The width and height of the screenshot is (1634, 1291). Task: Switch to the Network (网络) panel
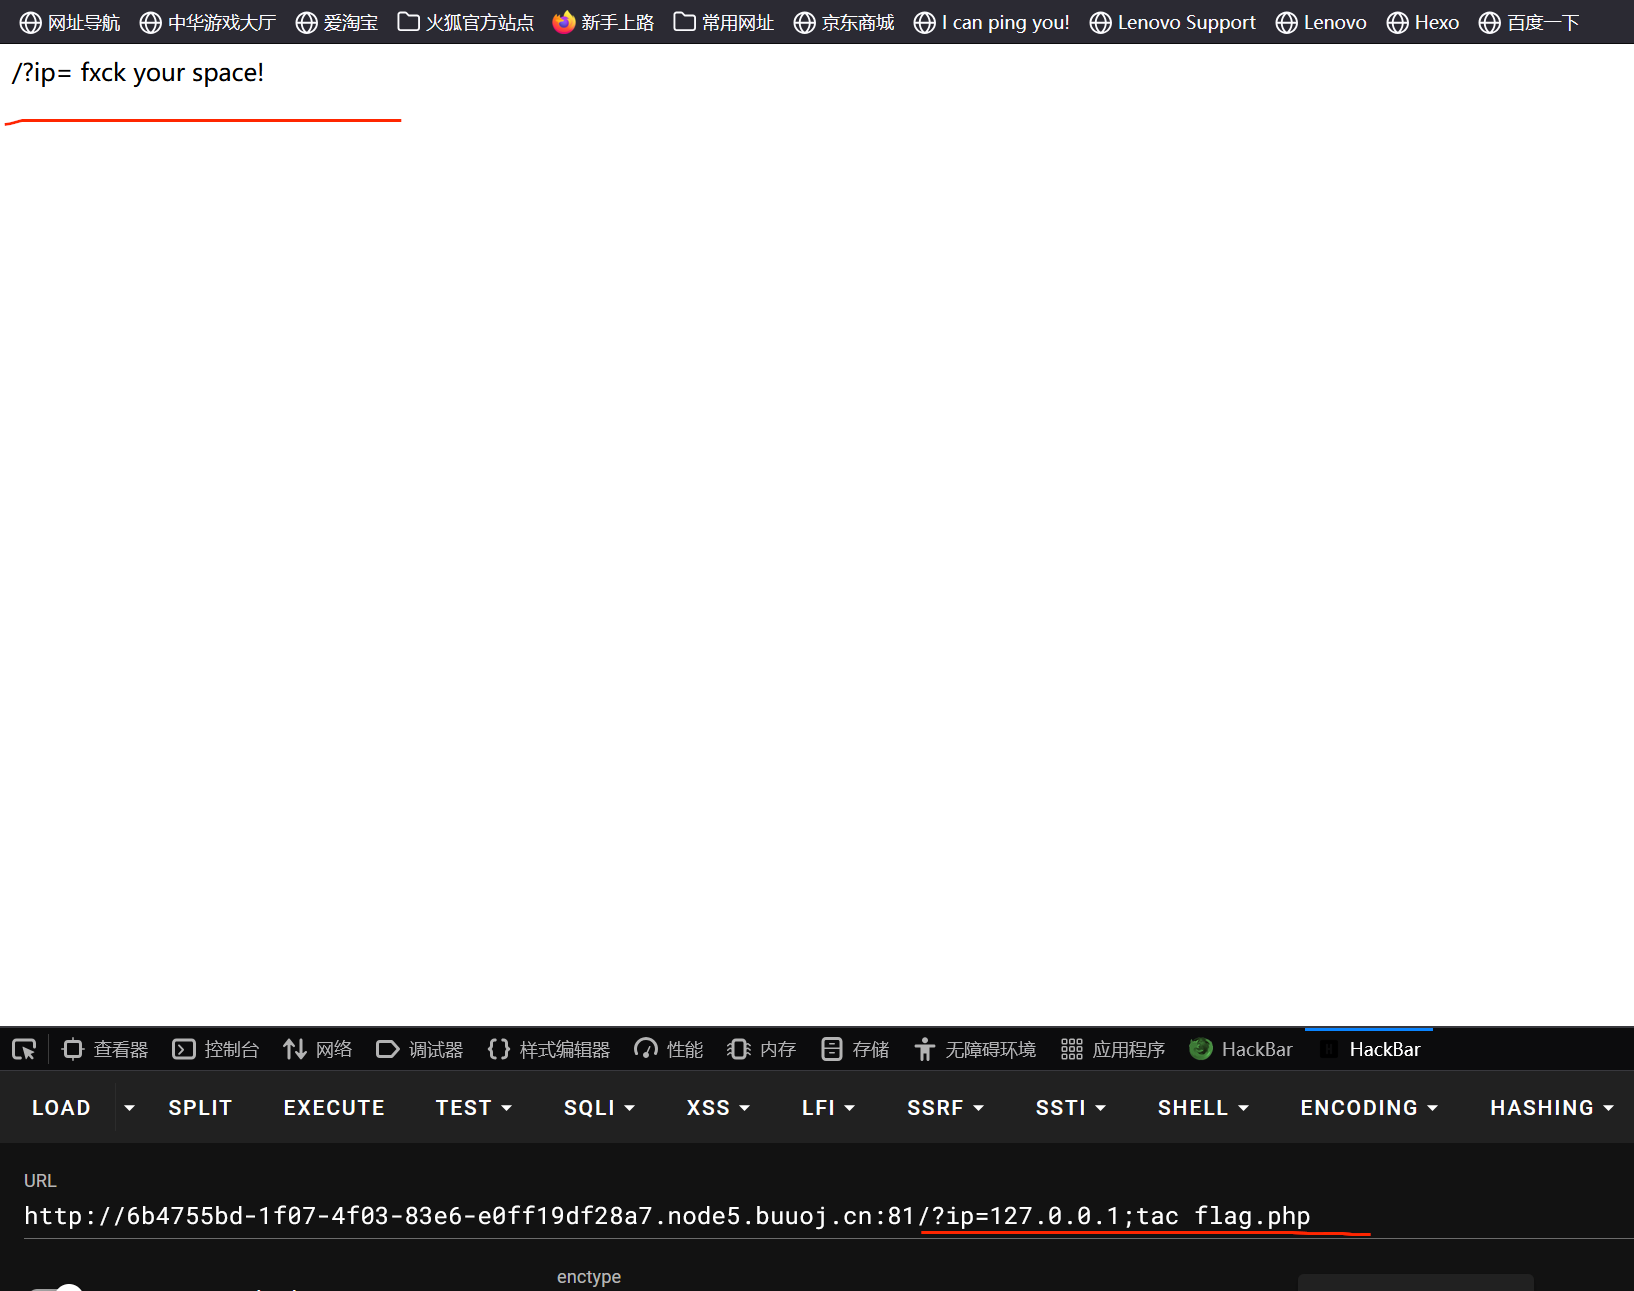pyautogui.click(x=318, y=1049)
